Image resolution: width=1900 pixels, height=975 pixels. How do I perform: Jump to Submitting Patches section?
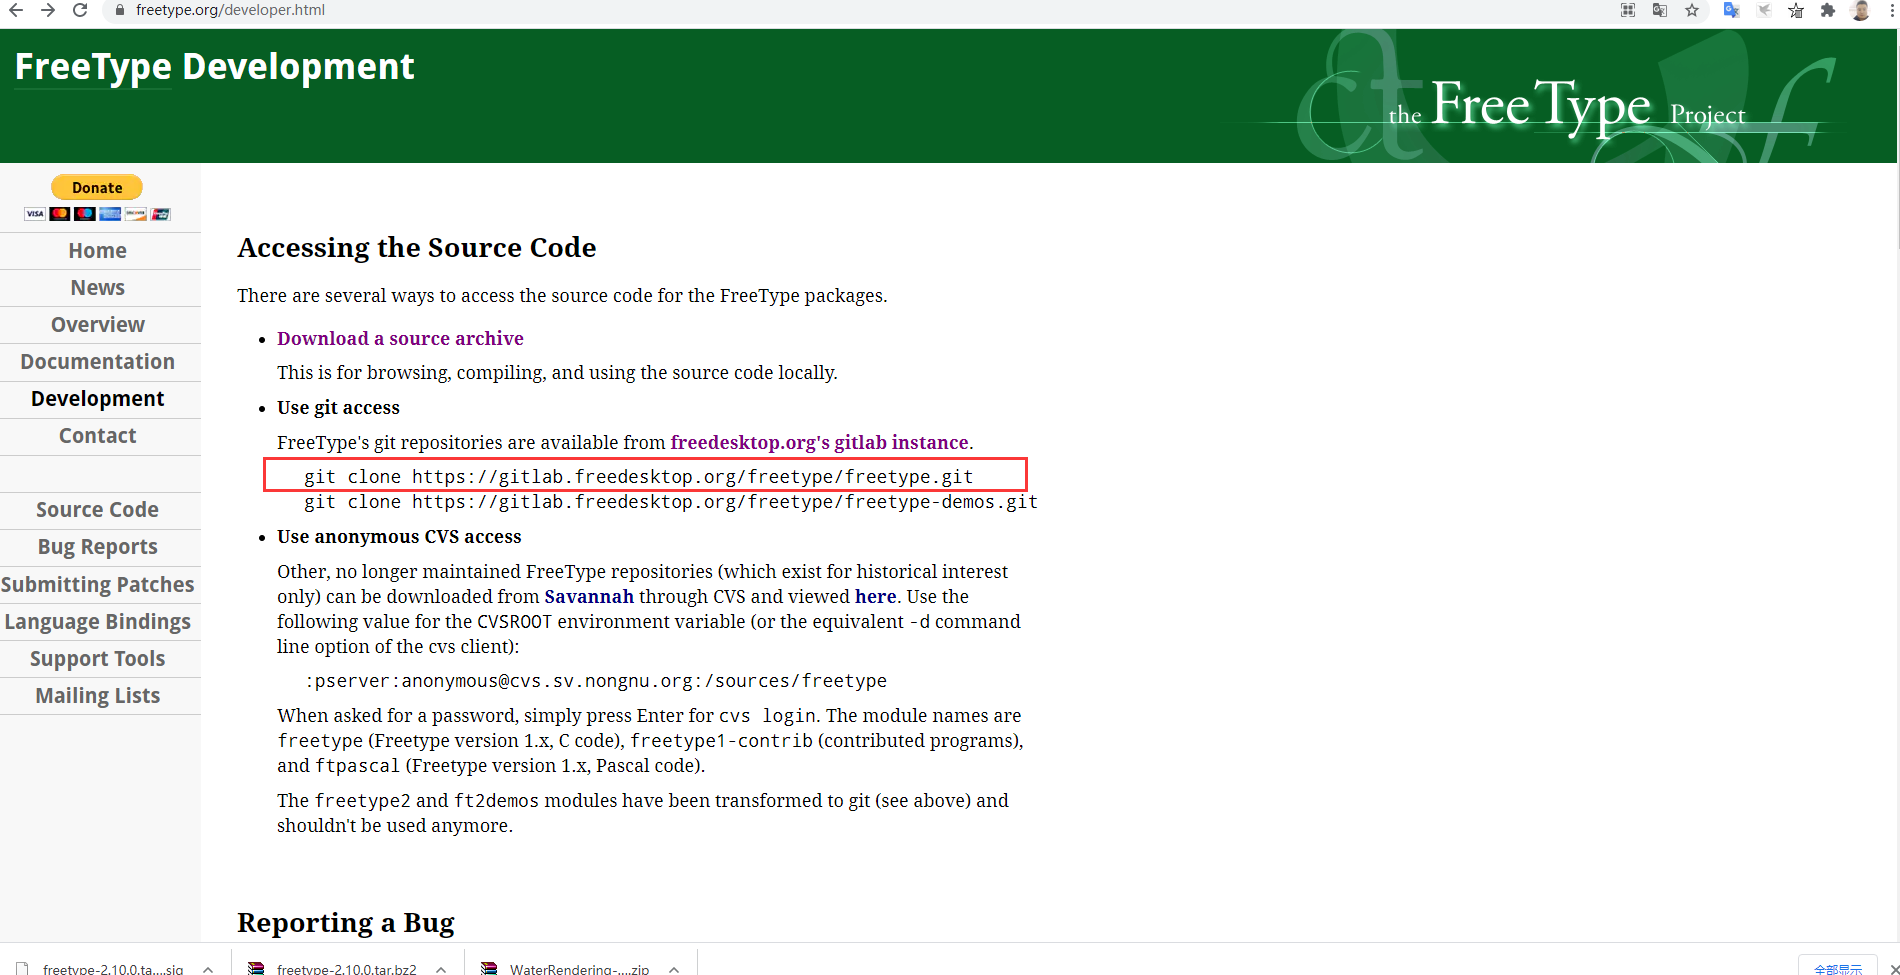pyautogui.click(x=98, y=585)
